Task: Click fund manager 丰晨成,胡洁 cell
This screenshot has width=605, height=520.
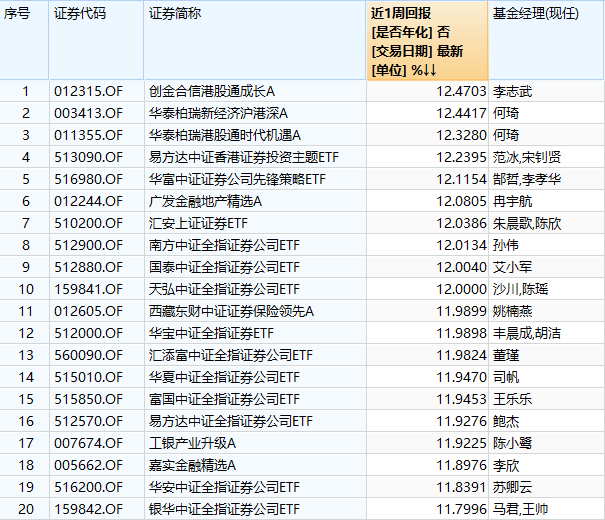Action: (529, 333)
